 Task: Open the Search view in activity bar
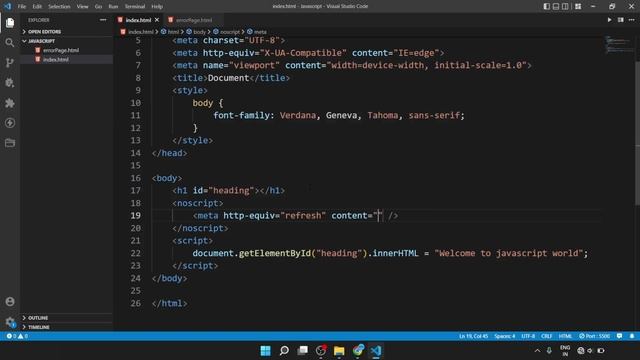(x=10, y=42)
